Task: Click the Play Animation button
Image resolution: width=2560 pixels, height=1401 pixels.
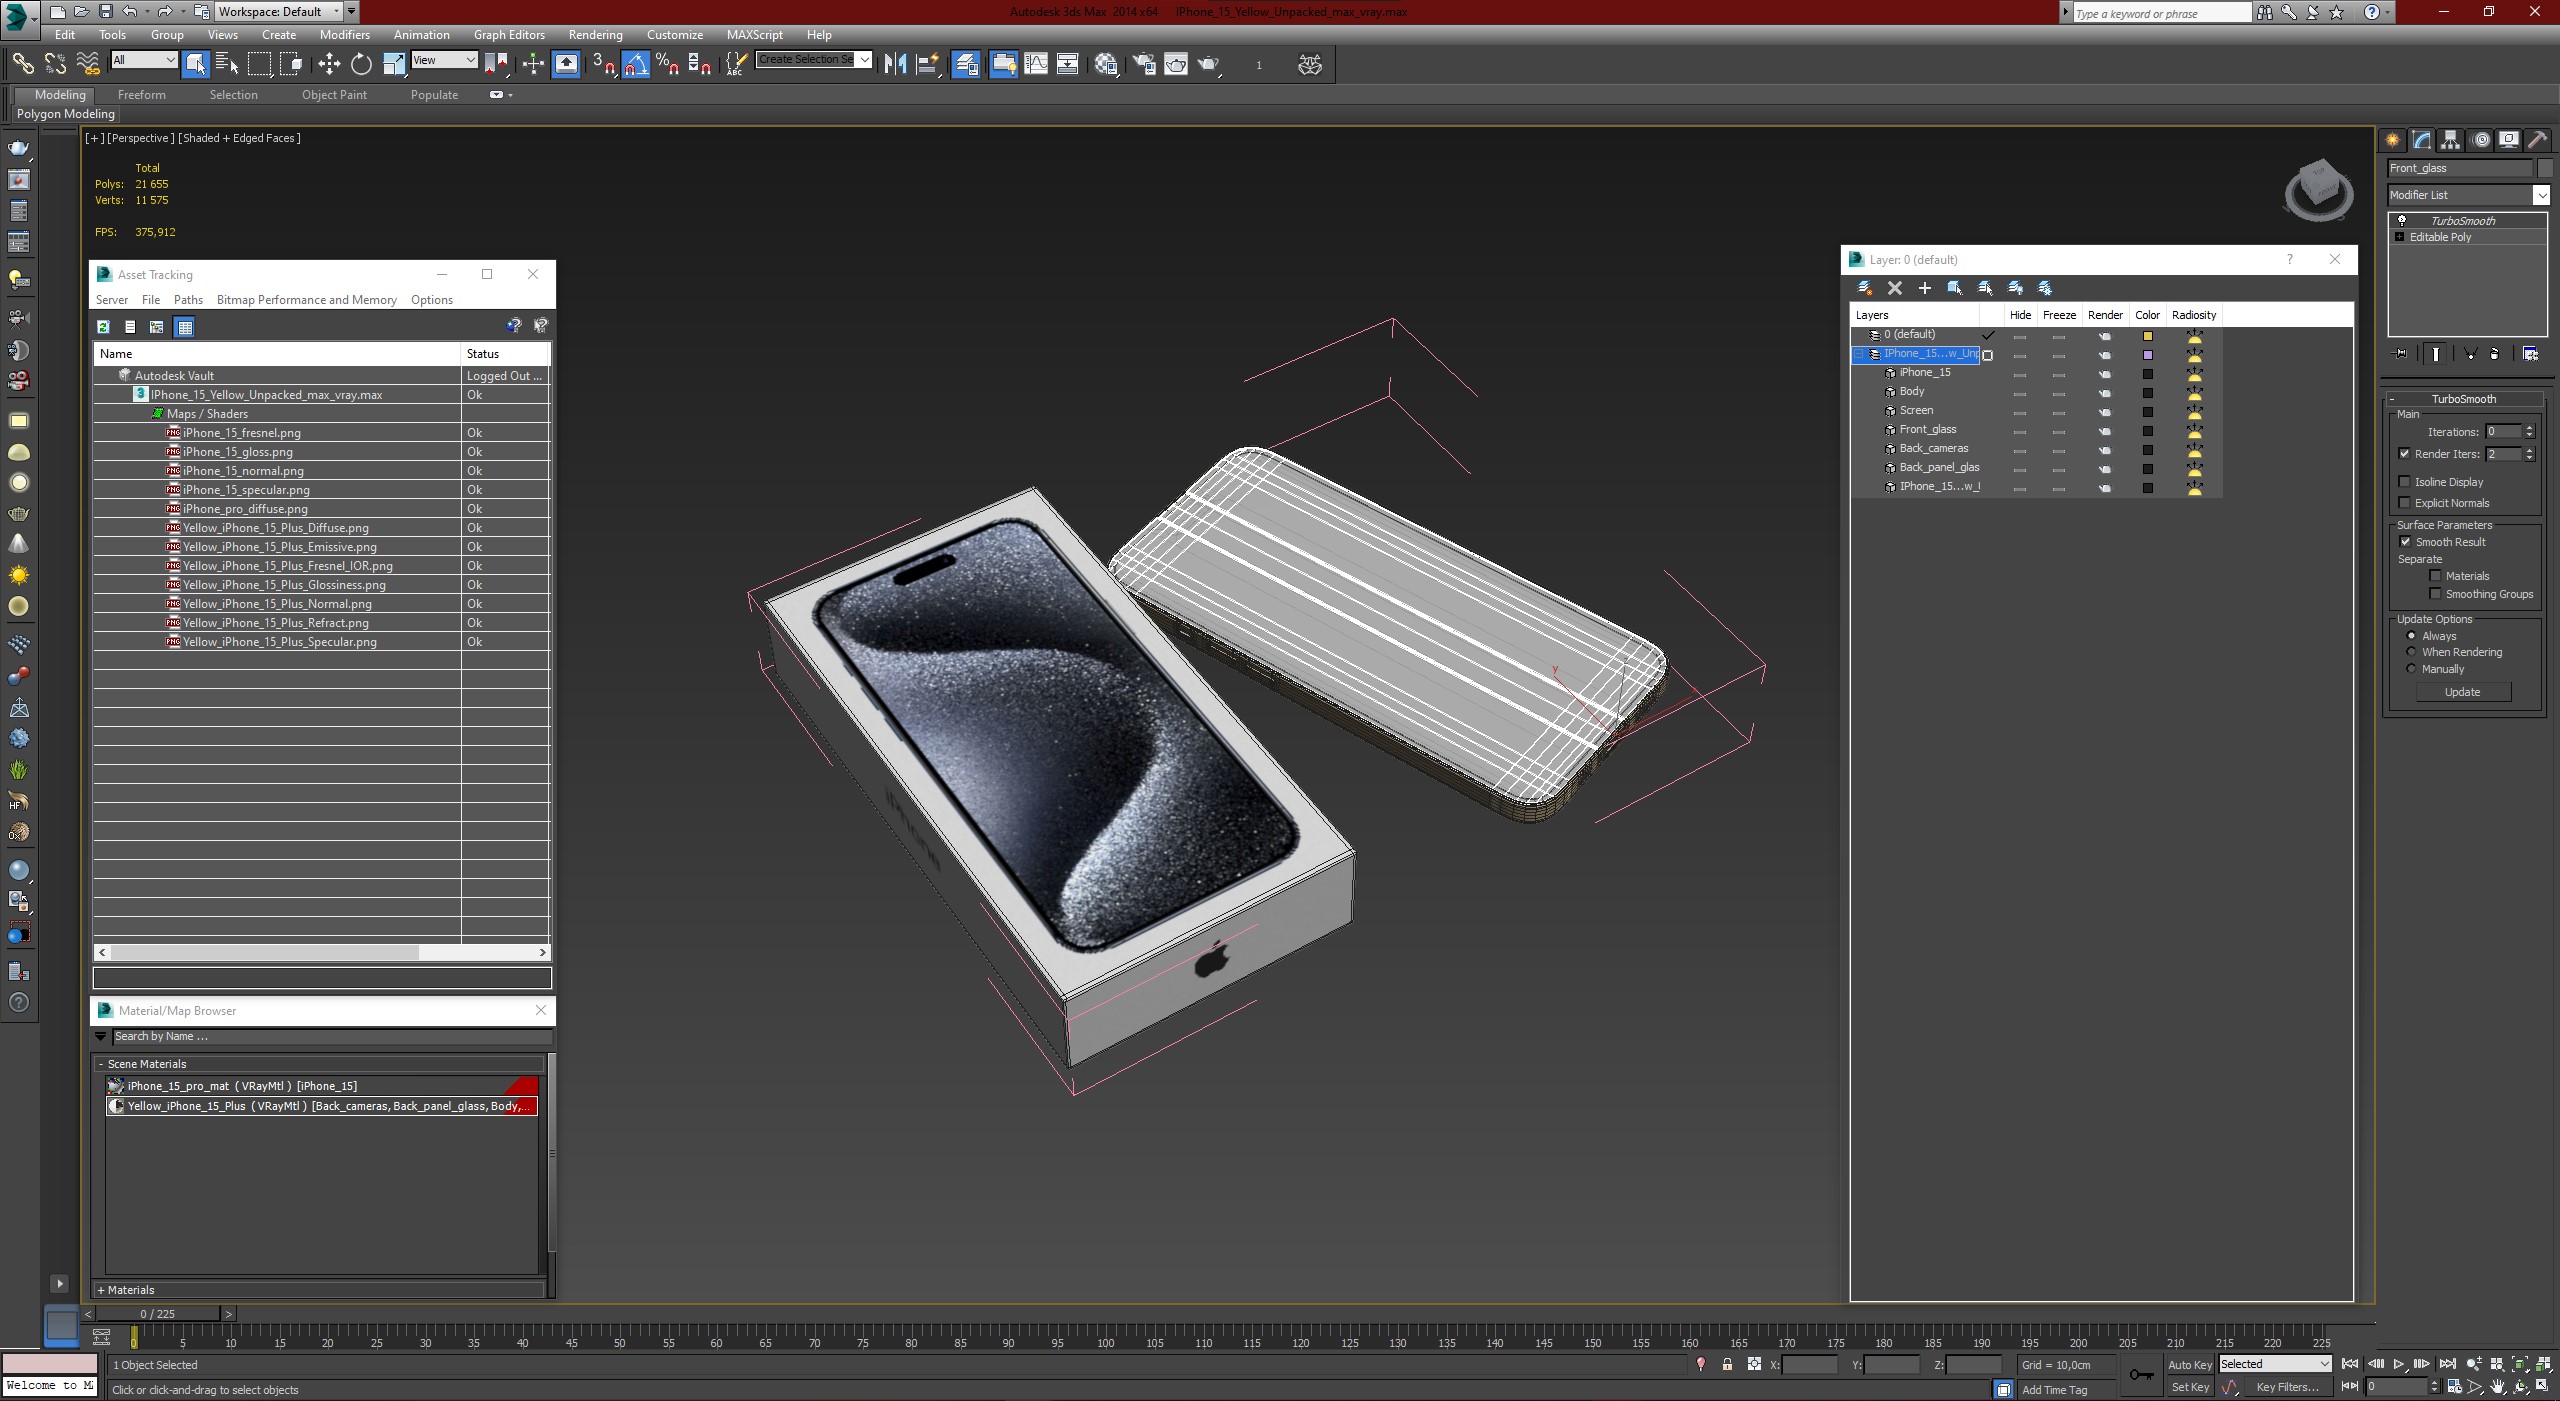Action: pos(2398,1364)
